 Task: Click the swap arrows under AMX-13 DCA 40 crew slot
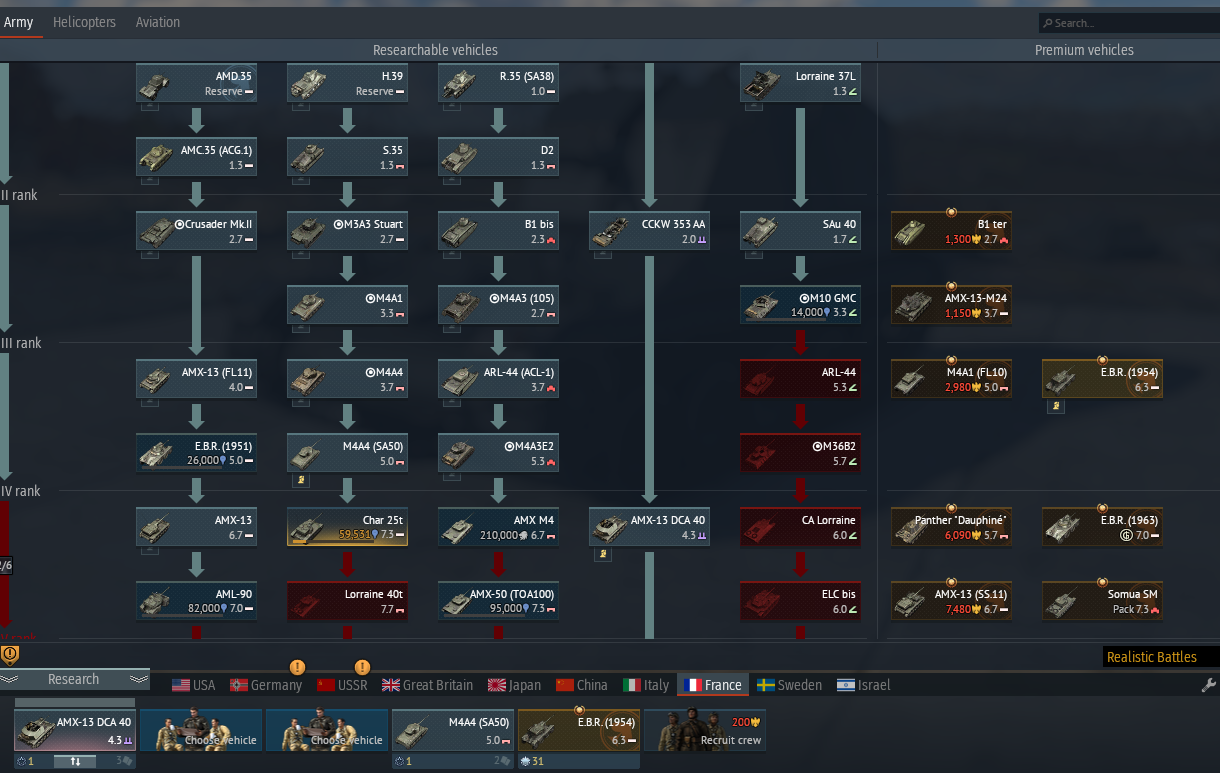pyautogui.click(x=74, y=761)
